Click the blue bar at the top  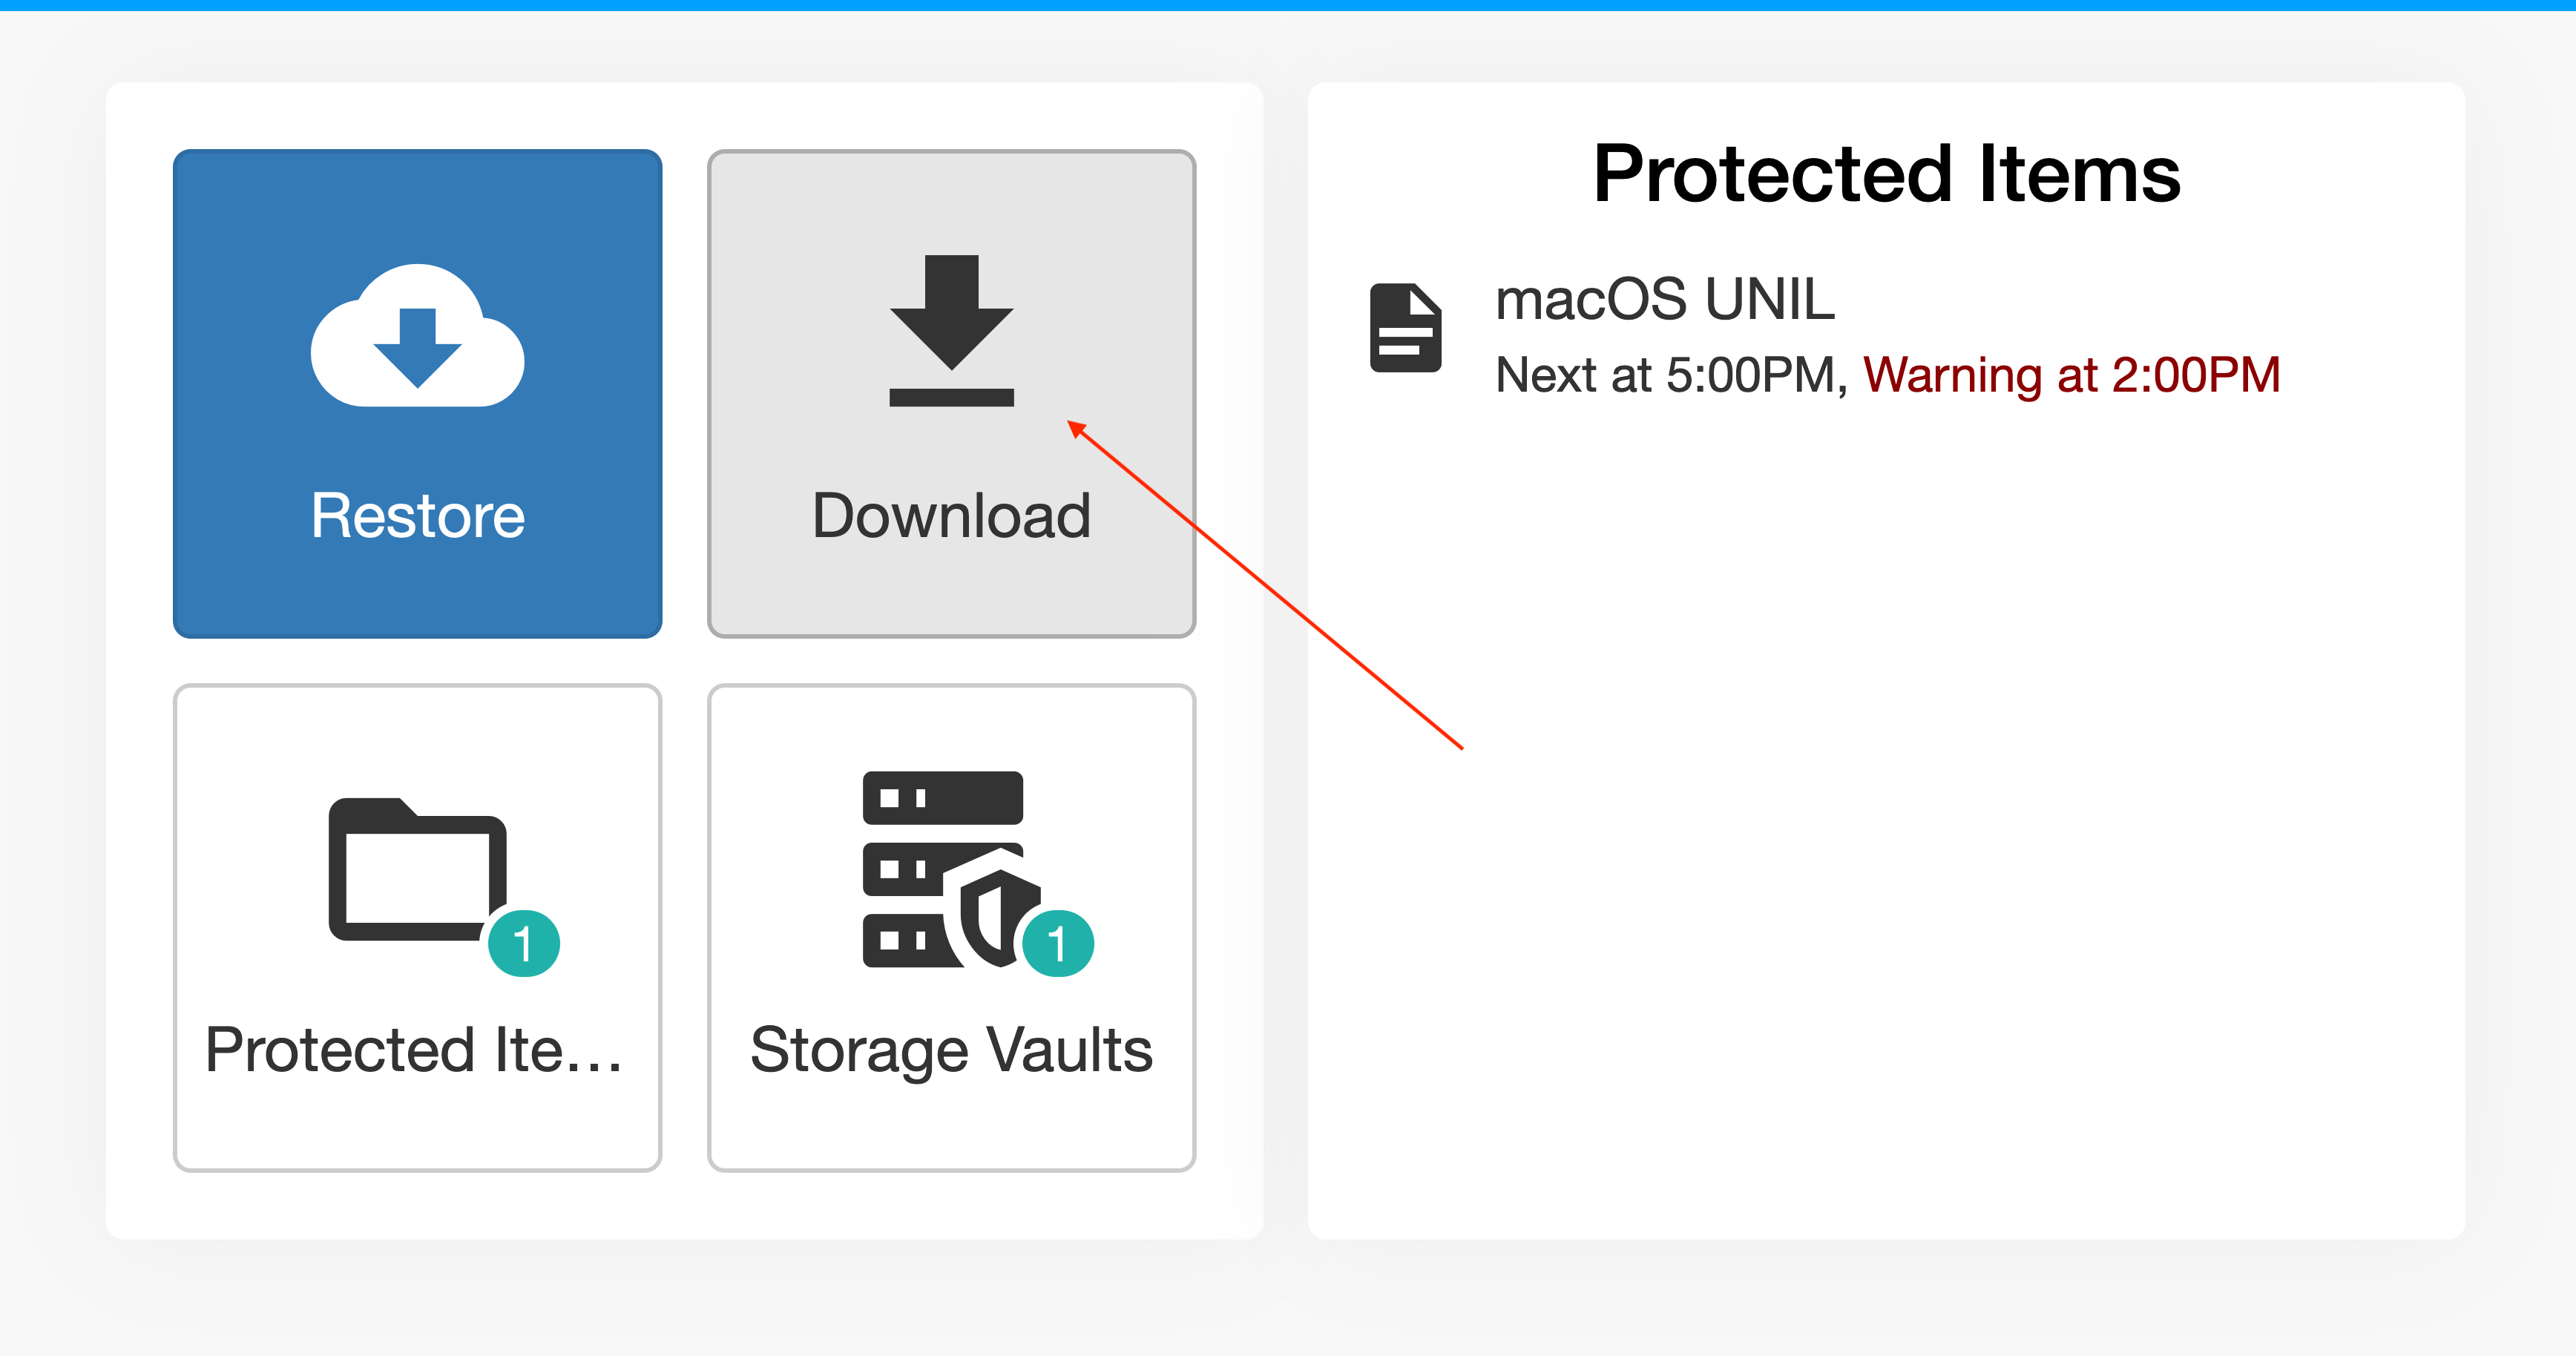tap(1288, 5)
